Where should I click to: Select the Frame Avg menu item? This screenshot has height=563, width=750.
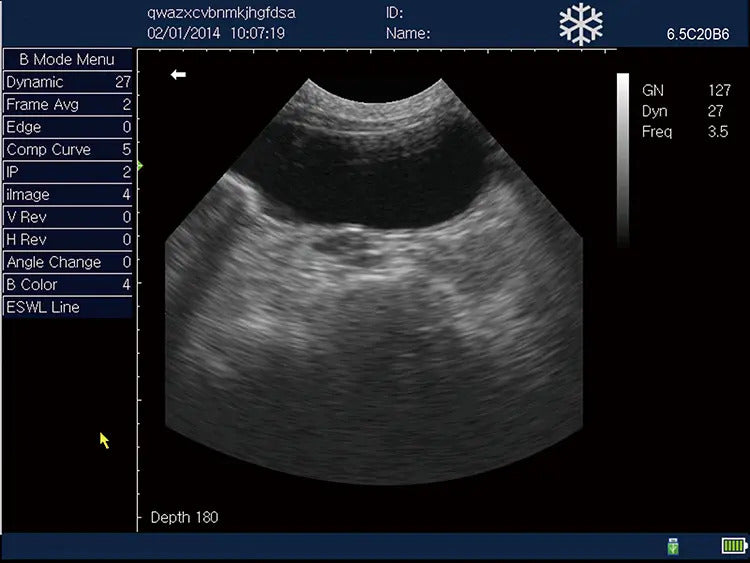coord(68,105)
